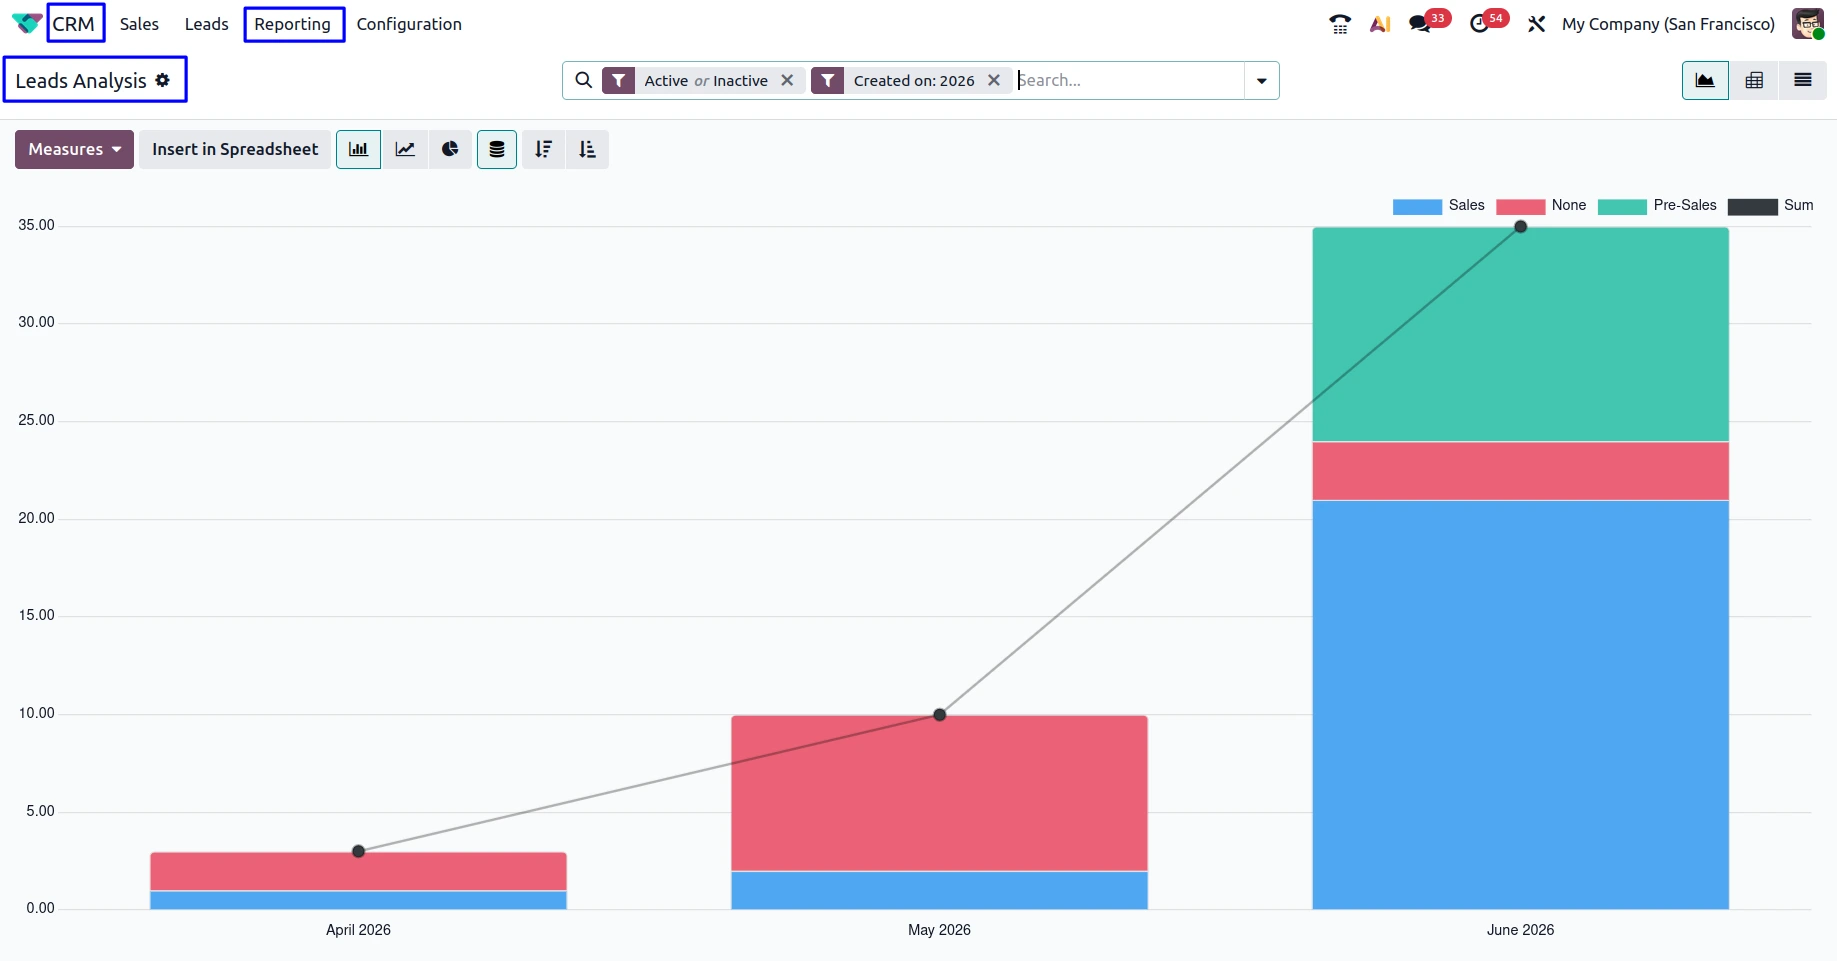Click the May 2026 None red segment
This screenshot has height=961, width=1837.
click(x=939, y=793)
